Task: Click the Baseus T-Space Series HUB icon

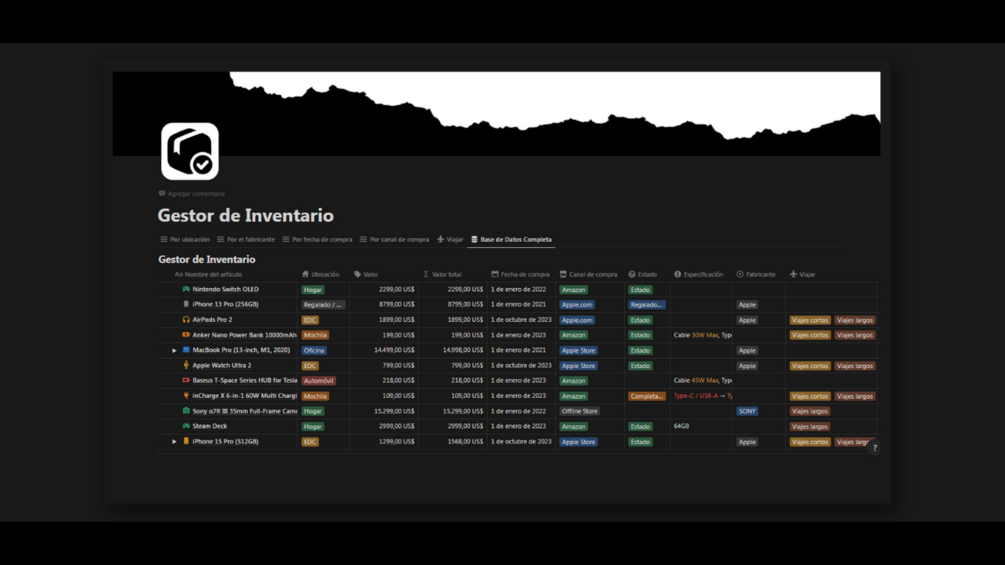Action: pos(186,381)
